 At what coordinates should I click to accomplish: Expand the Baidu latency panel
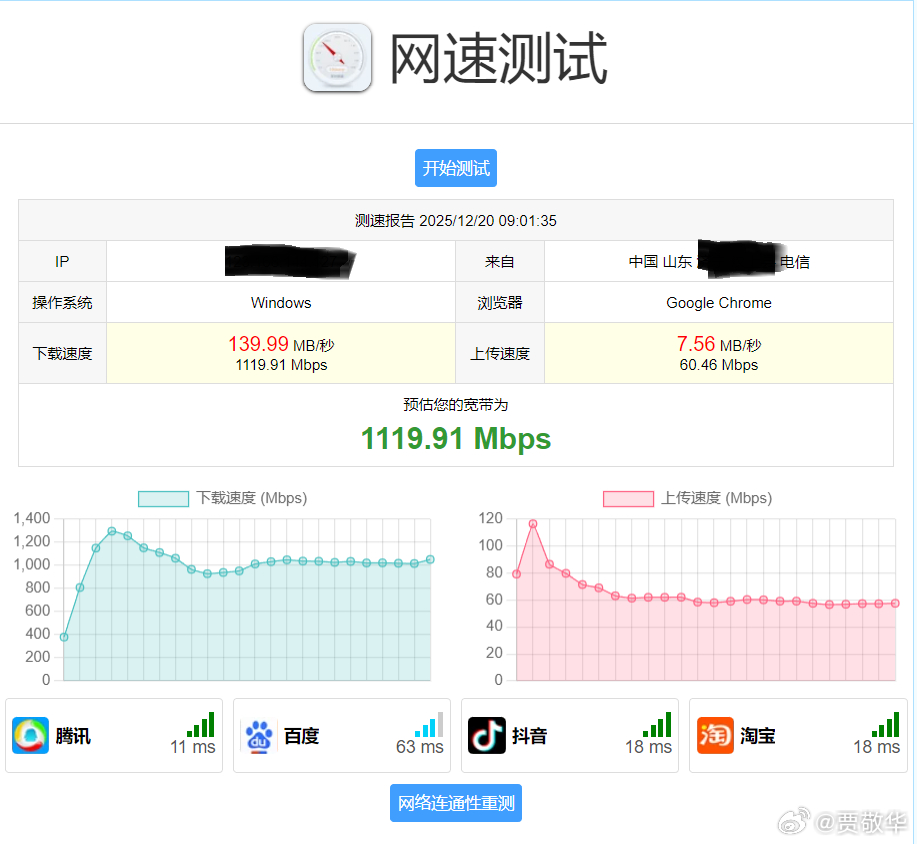point(342,735)
